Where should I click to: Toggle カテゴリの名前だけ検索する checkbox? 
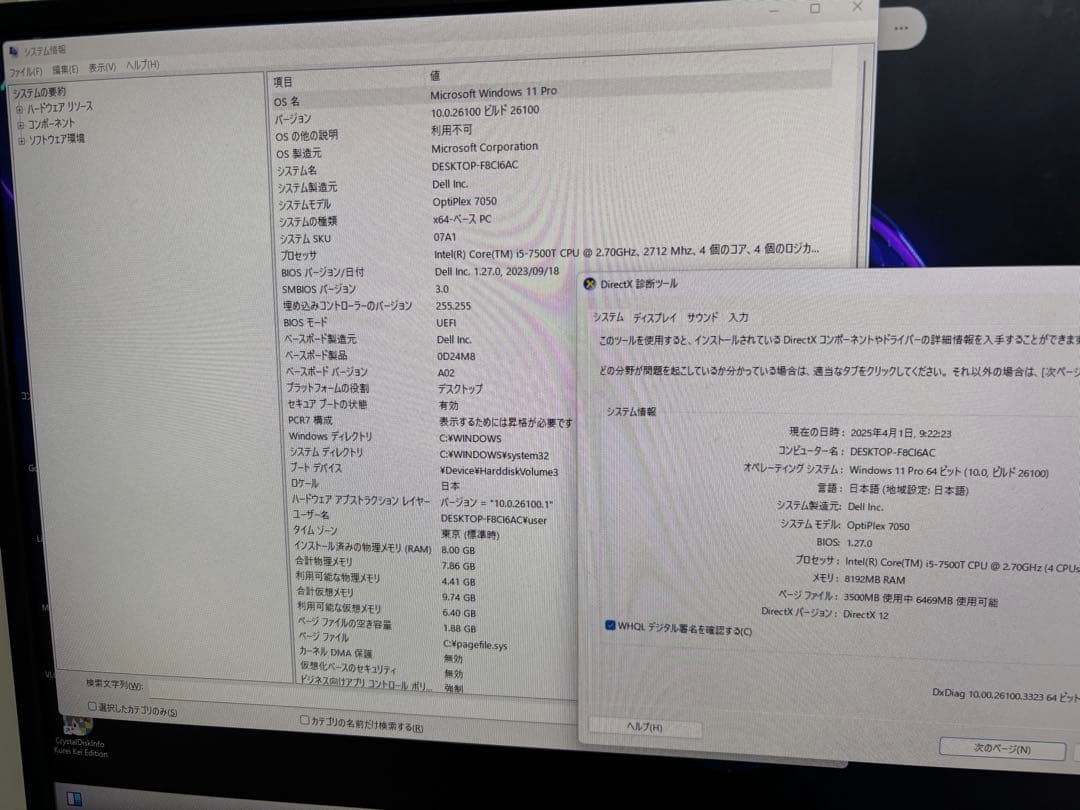click(304, 720)
